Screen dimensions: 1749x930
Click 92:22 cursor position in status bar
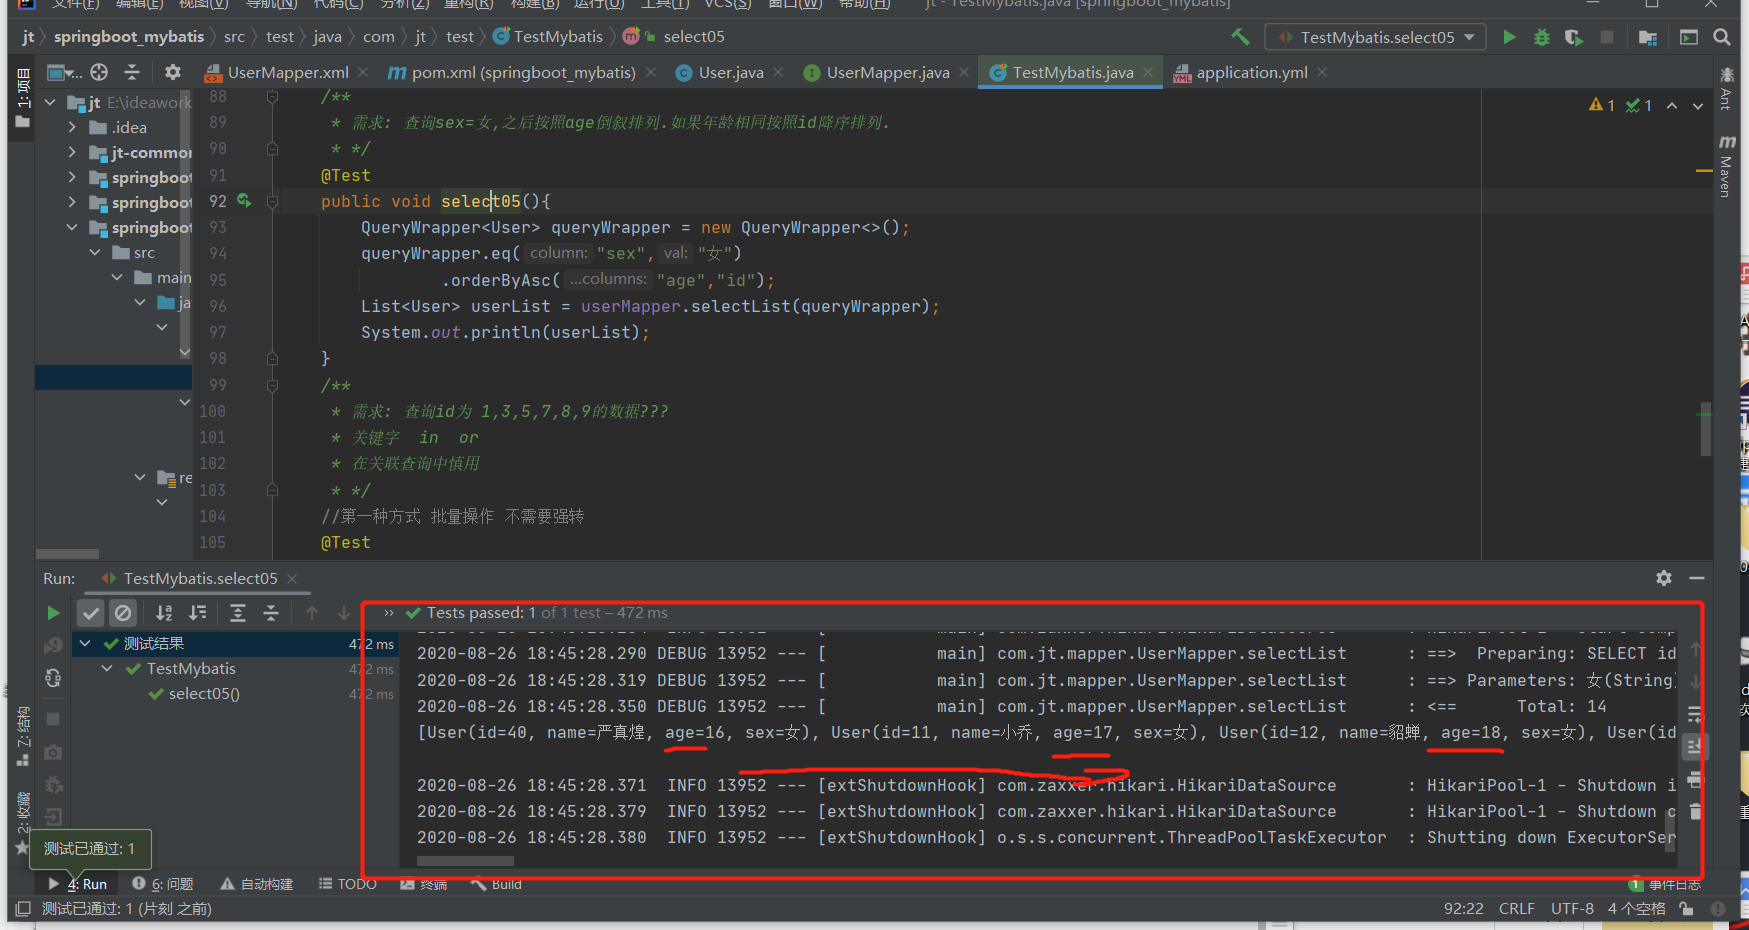1463,909
